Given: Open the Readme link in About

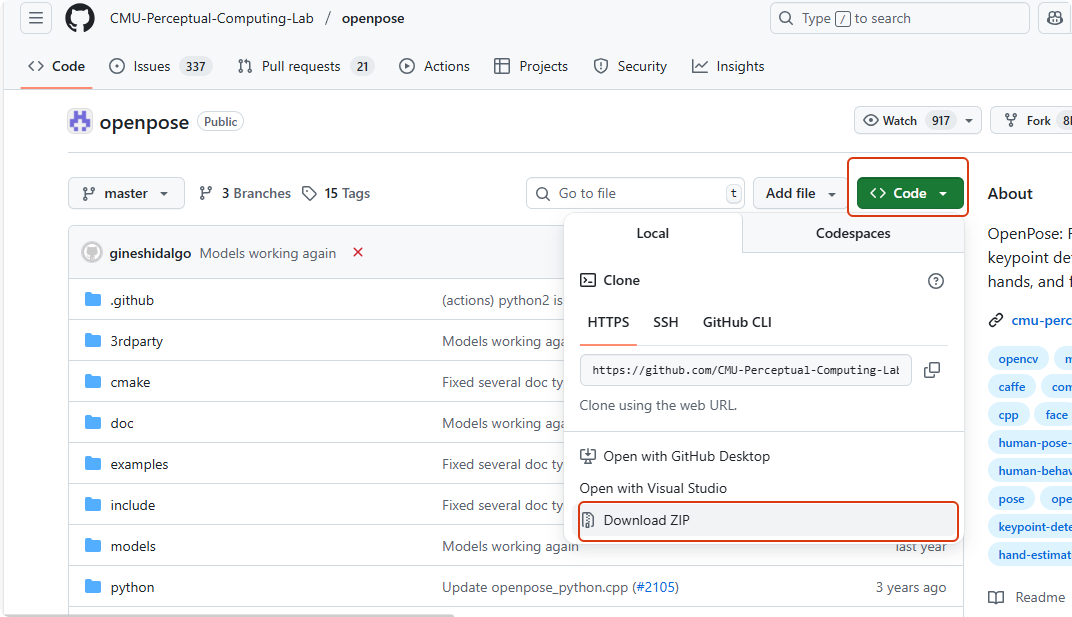Looking at the screenshot, I should (x=1040, y=597).
